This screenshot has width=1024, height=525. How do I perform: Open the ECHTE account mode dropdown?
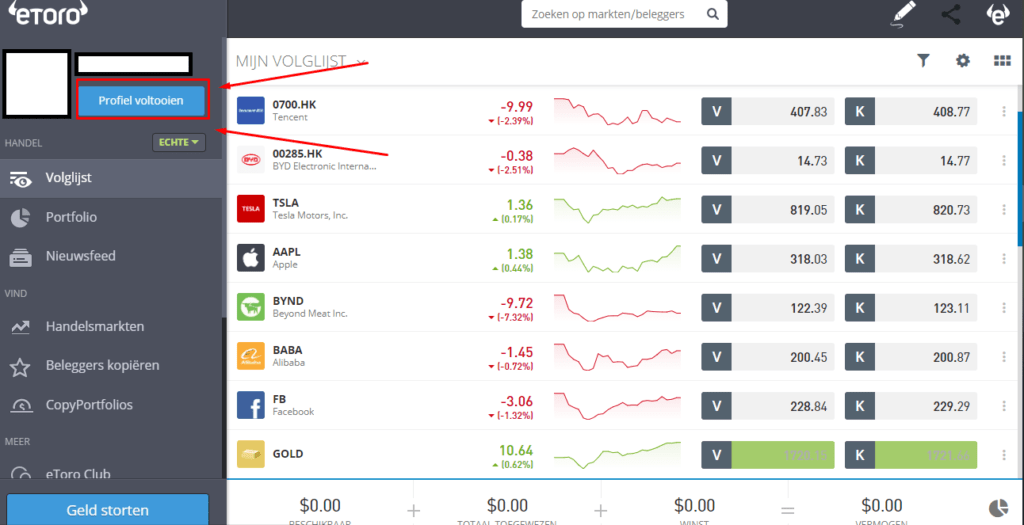(x=179, y=142)
